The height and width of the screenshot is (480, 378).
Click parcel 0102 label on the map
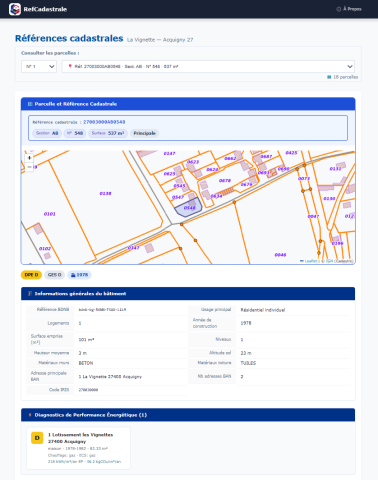(x=45, y=248)
